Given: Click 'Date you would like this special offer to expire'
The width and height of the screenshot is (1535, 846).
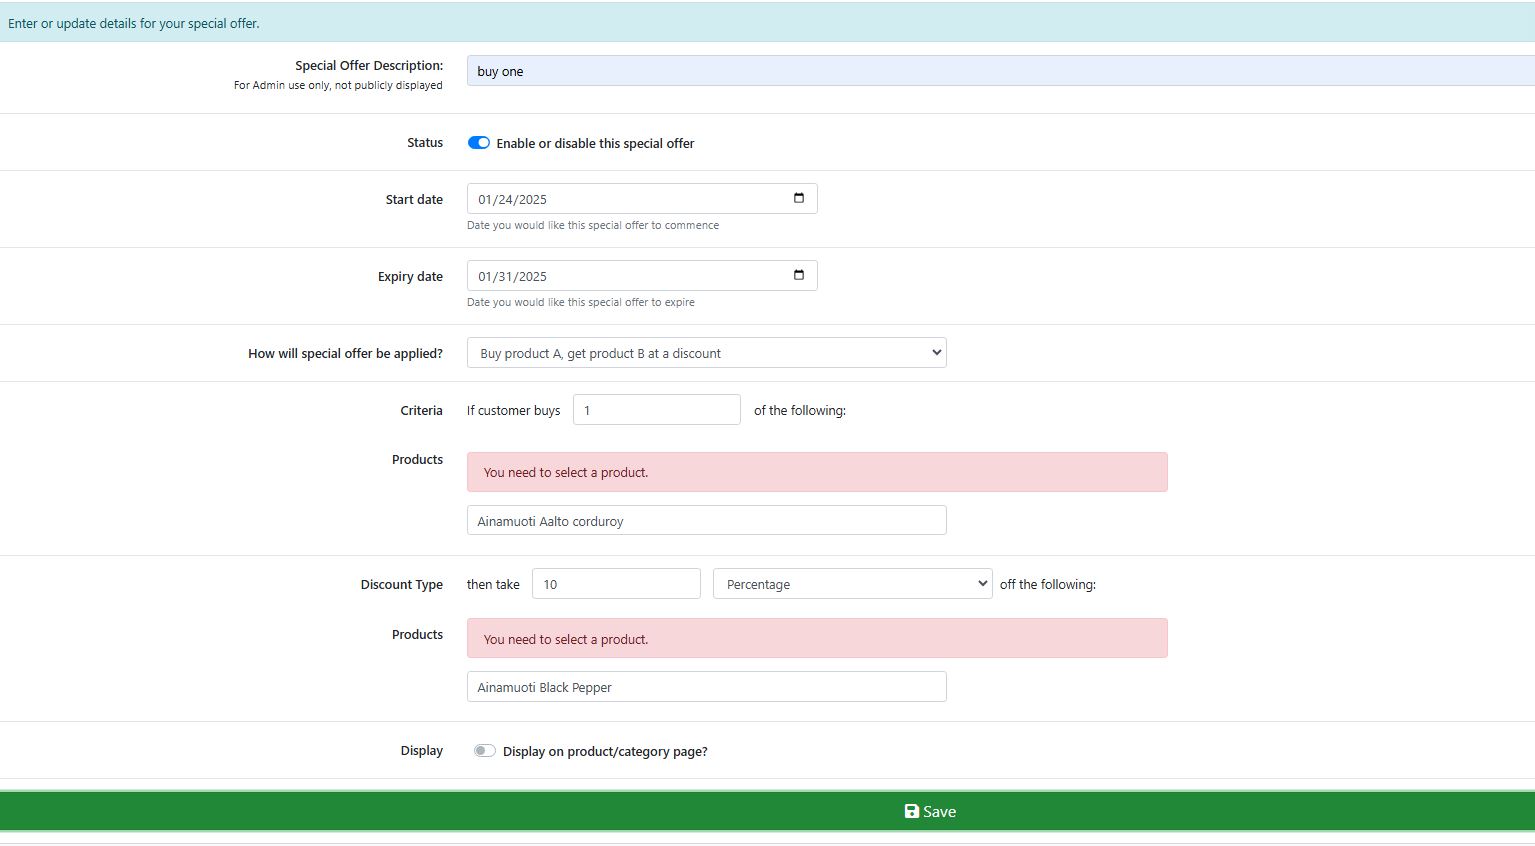Looking at the screenshot, I should pos(581,302).
